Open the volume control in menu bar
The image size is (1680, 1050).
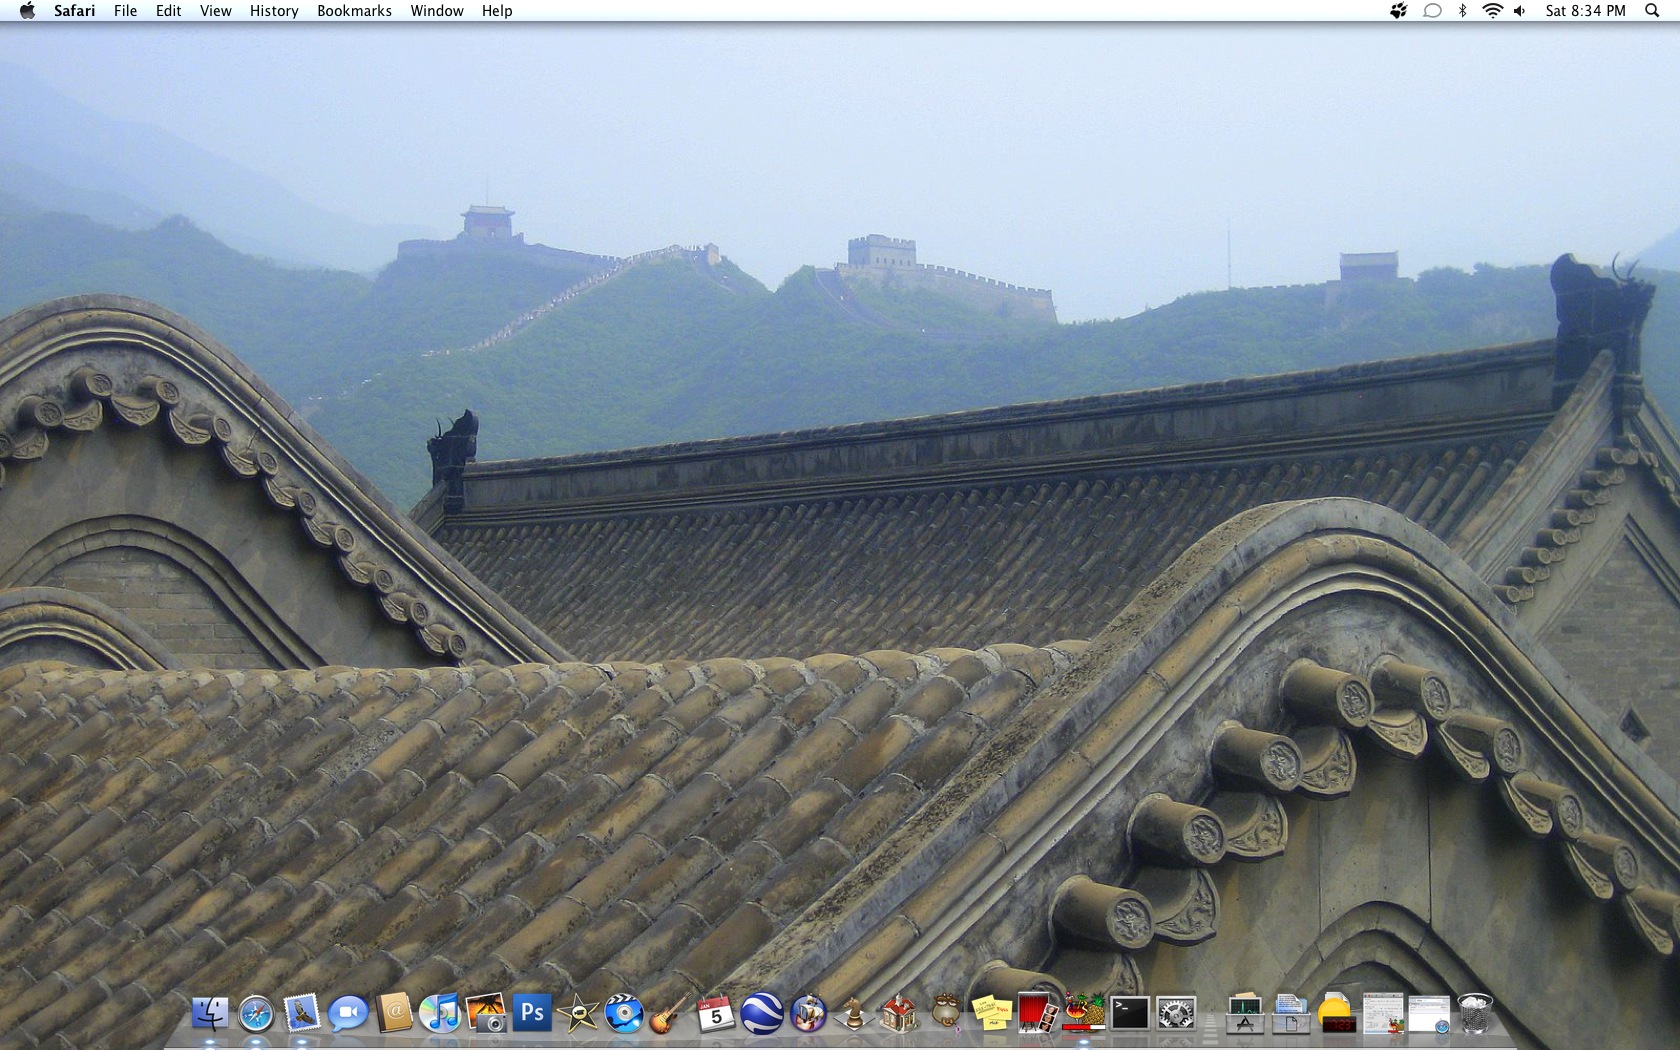point(1520,11)
